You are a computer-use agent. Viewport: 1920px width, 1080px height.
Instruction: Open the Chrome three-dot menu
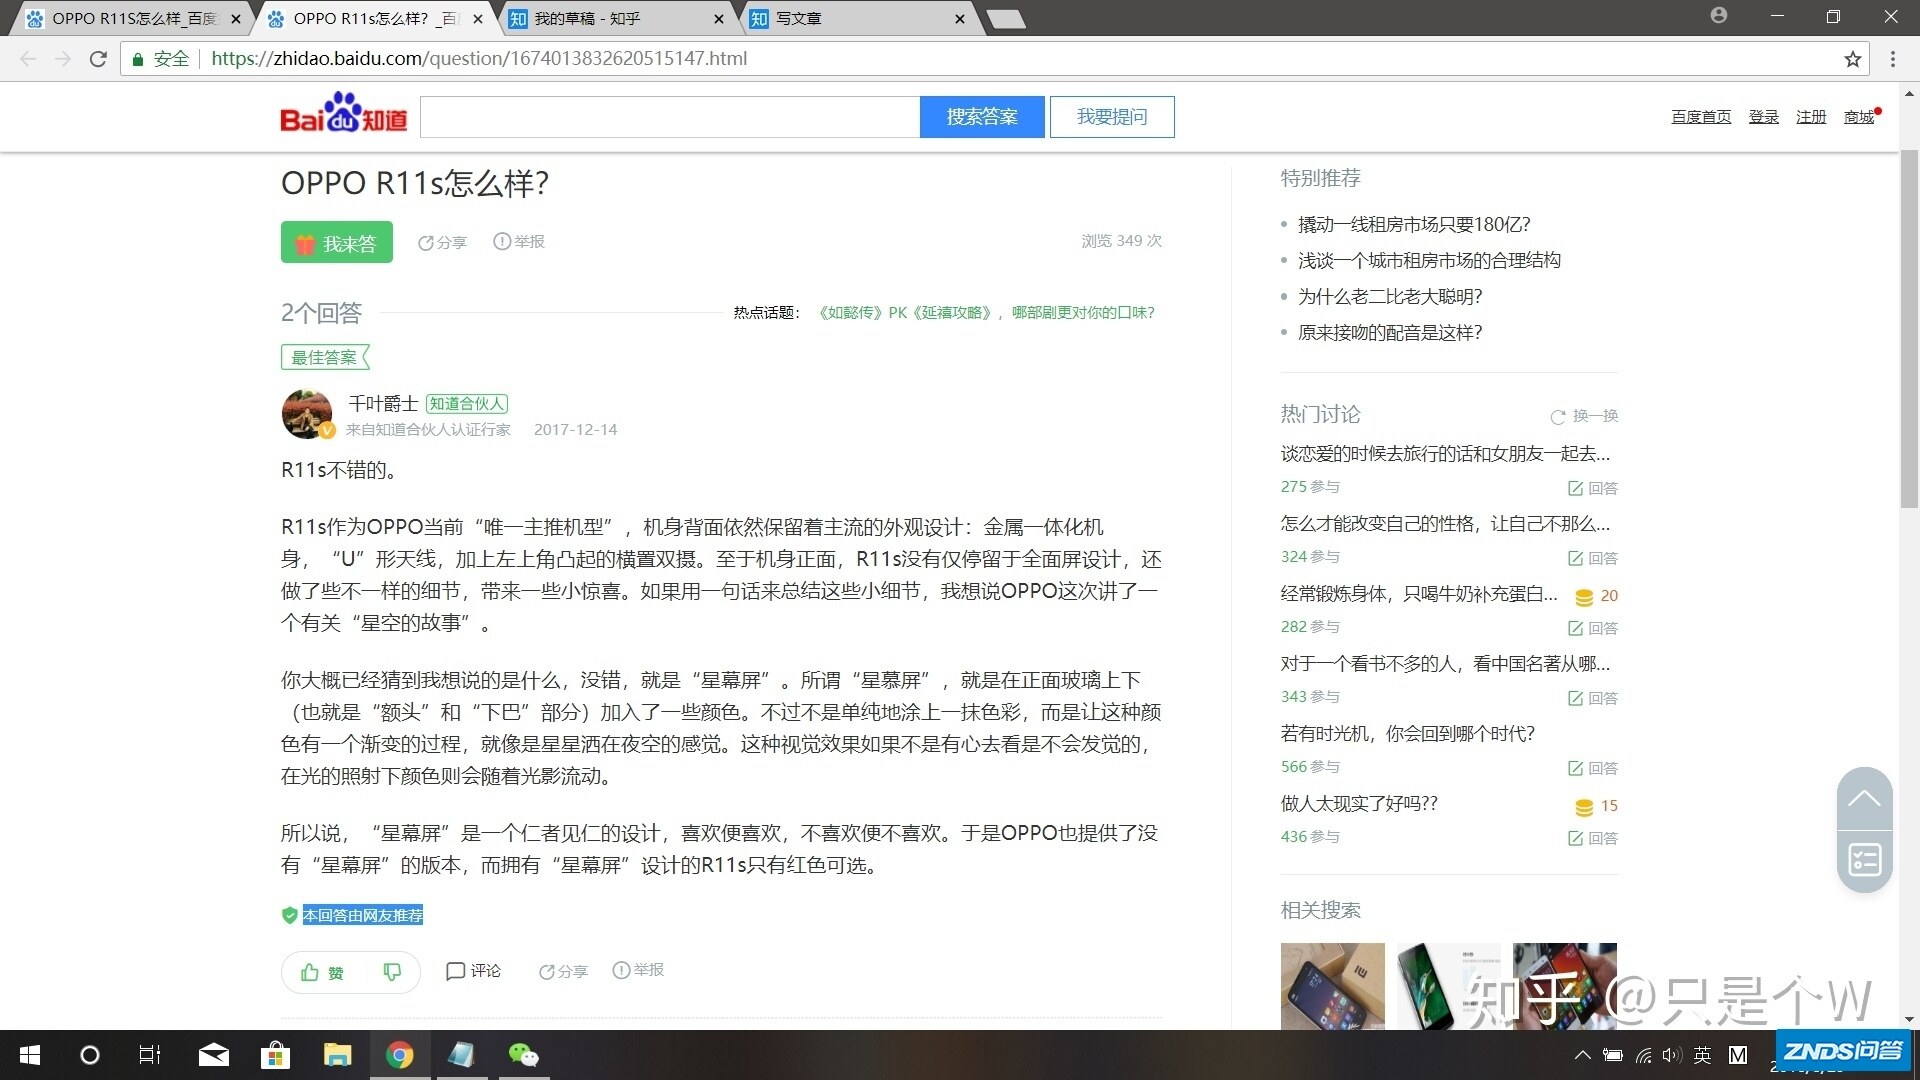point(1892,59)
